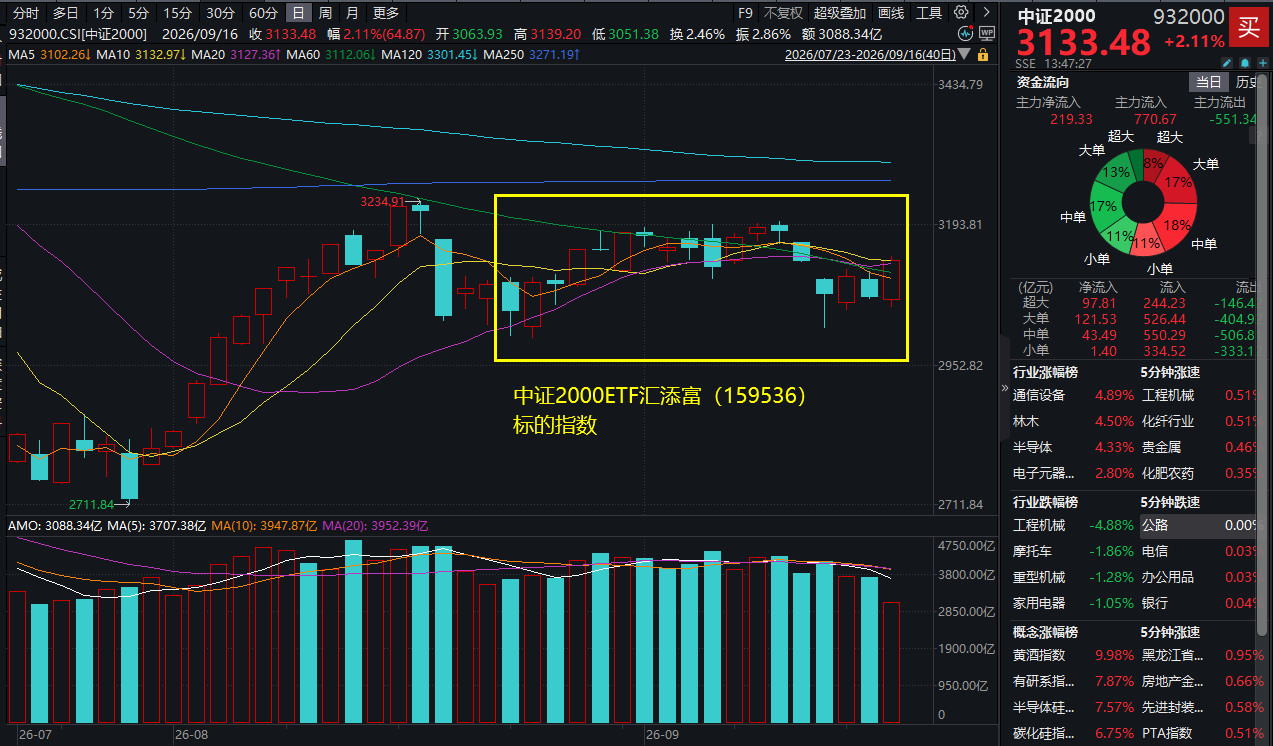Expand date range dropdown triangle
Screen dimensions: 1273x746
tap(964, 54)
